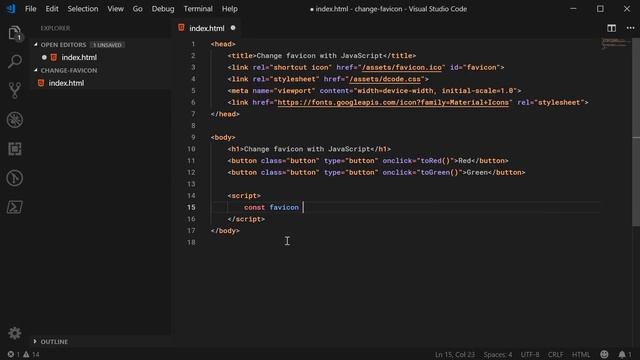This screenshot has width=640, height=360.
Task: Open the Selection menu
Action: [83, 9]
